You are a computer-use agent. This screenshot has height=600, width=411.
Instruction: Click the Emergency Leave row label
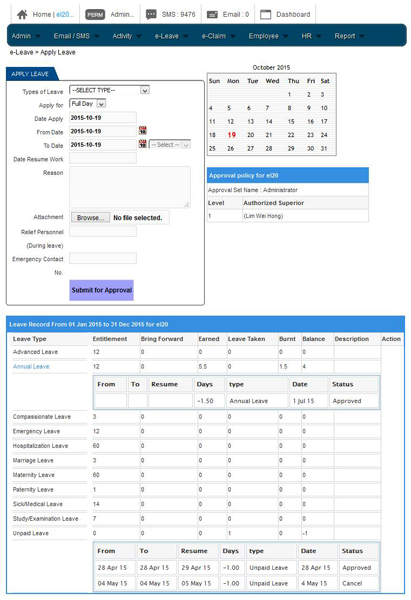36,431
